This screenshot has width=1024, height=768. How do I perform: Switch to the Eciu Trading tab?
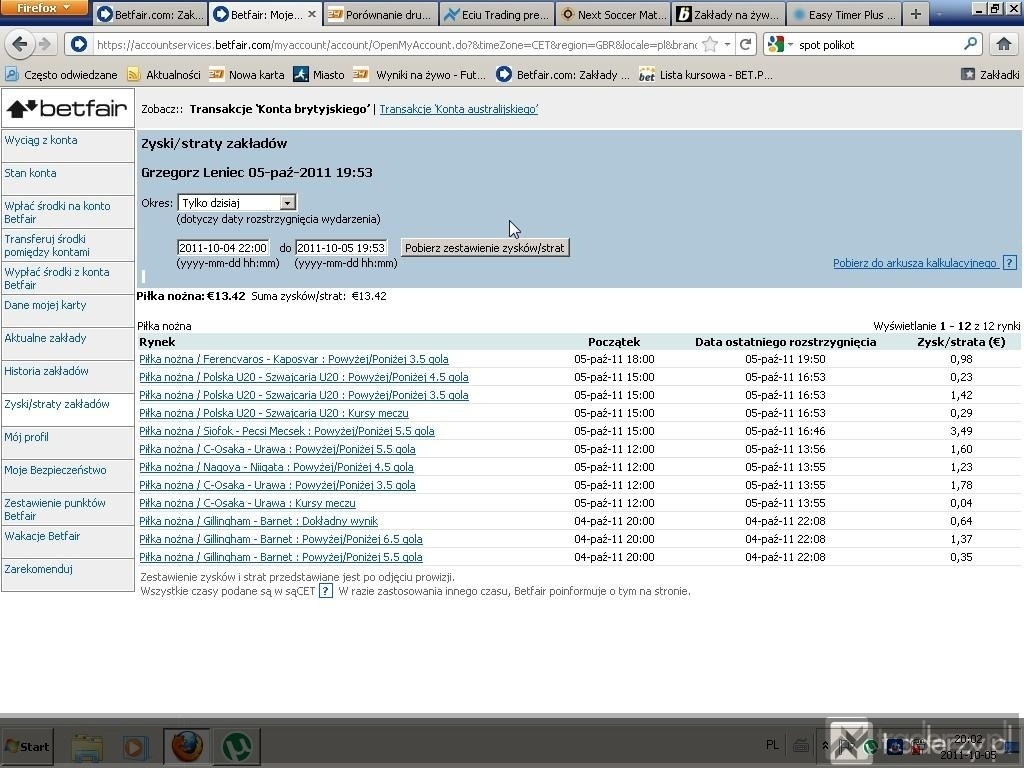click(x=498, y=14)
